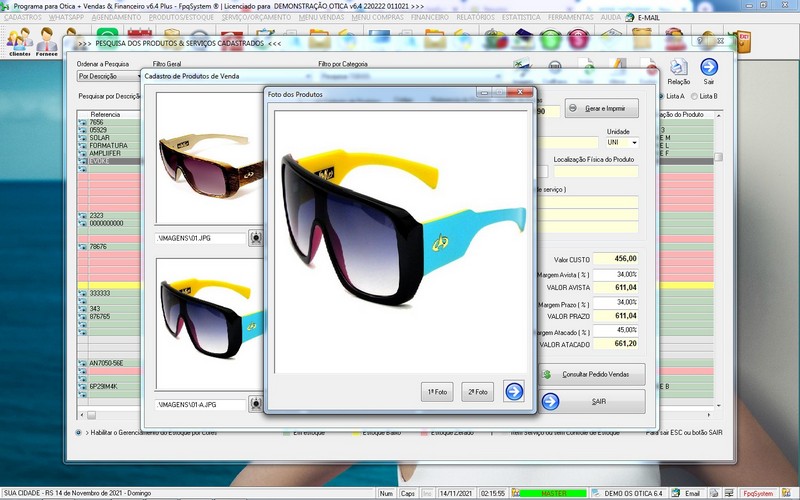Click the blue arrow icon in photo dialog
Viewport: 800px width, 500px height.
click(x=514, y=392)
